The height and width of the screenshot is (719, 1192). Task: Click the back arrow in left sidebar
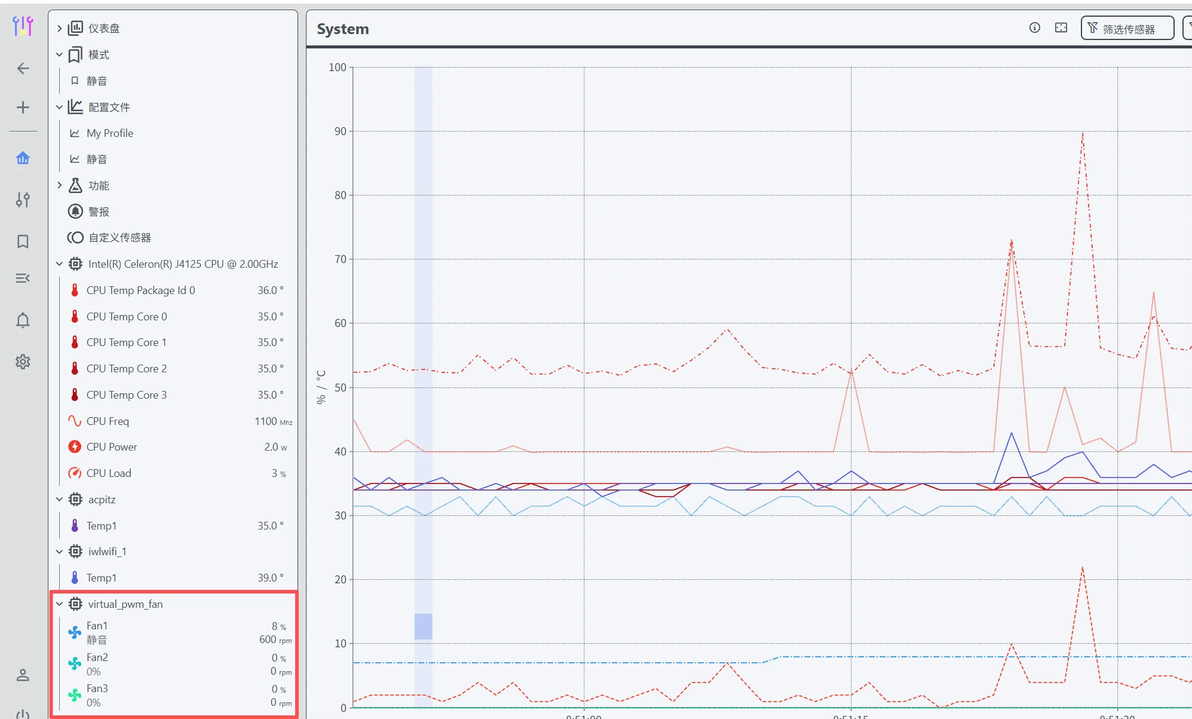(23, 68)
